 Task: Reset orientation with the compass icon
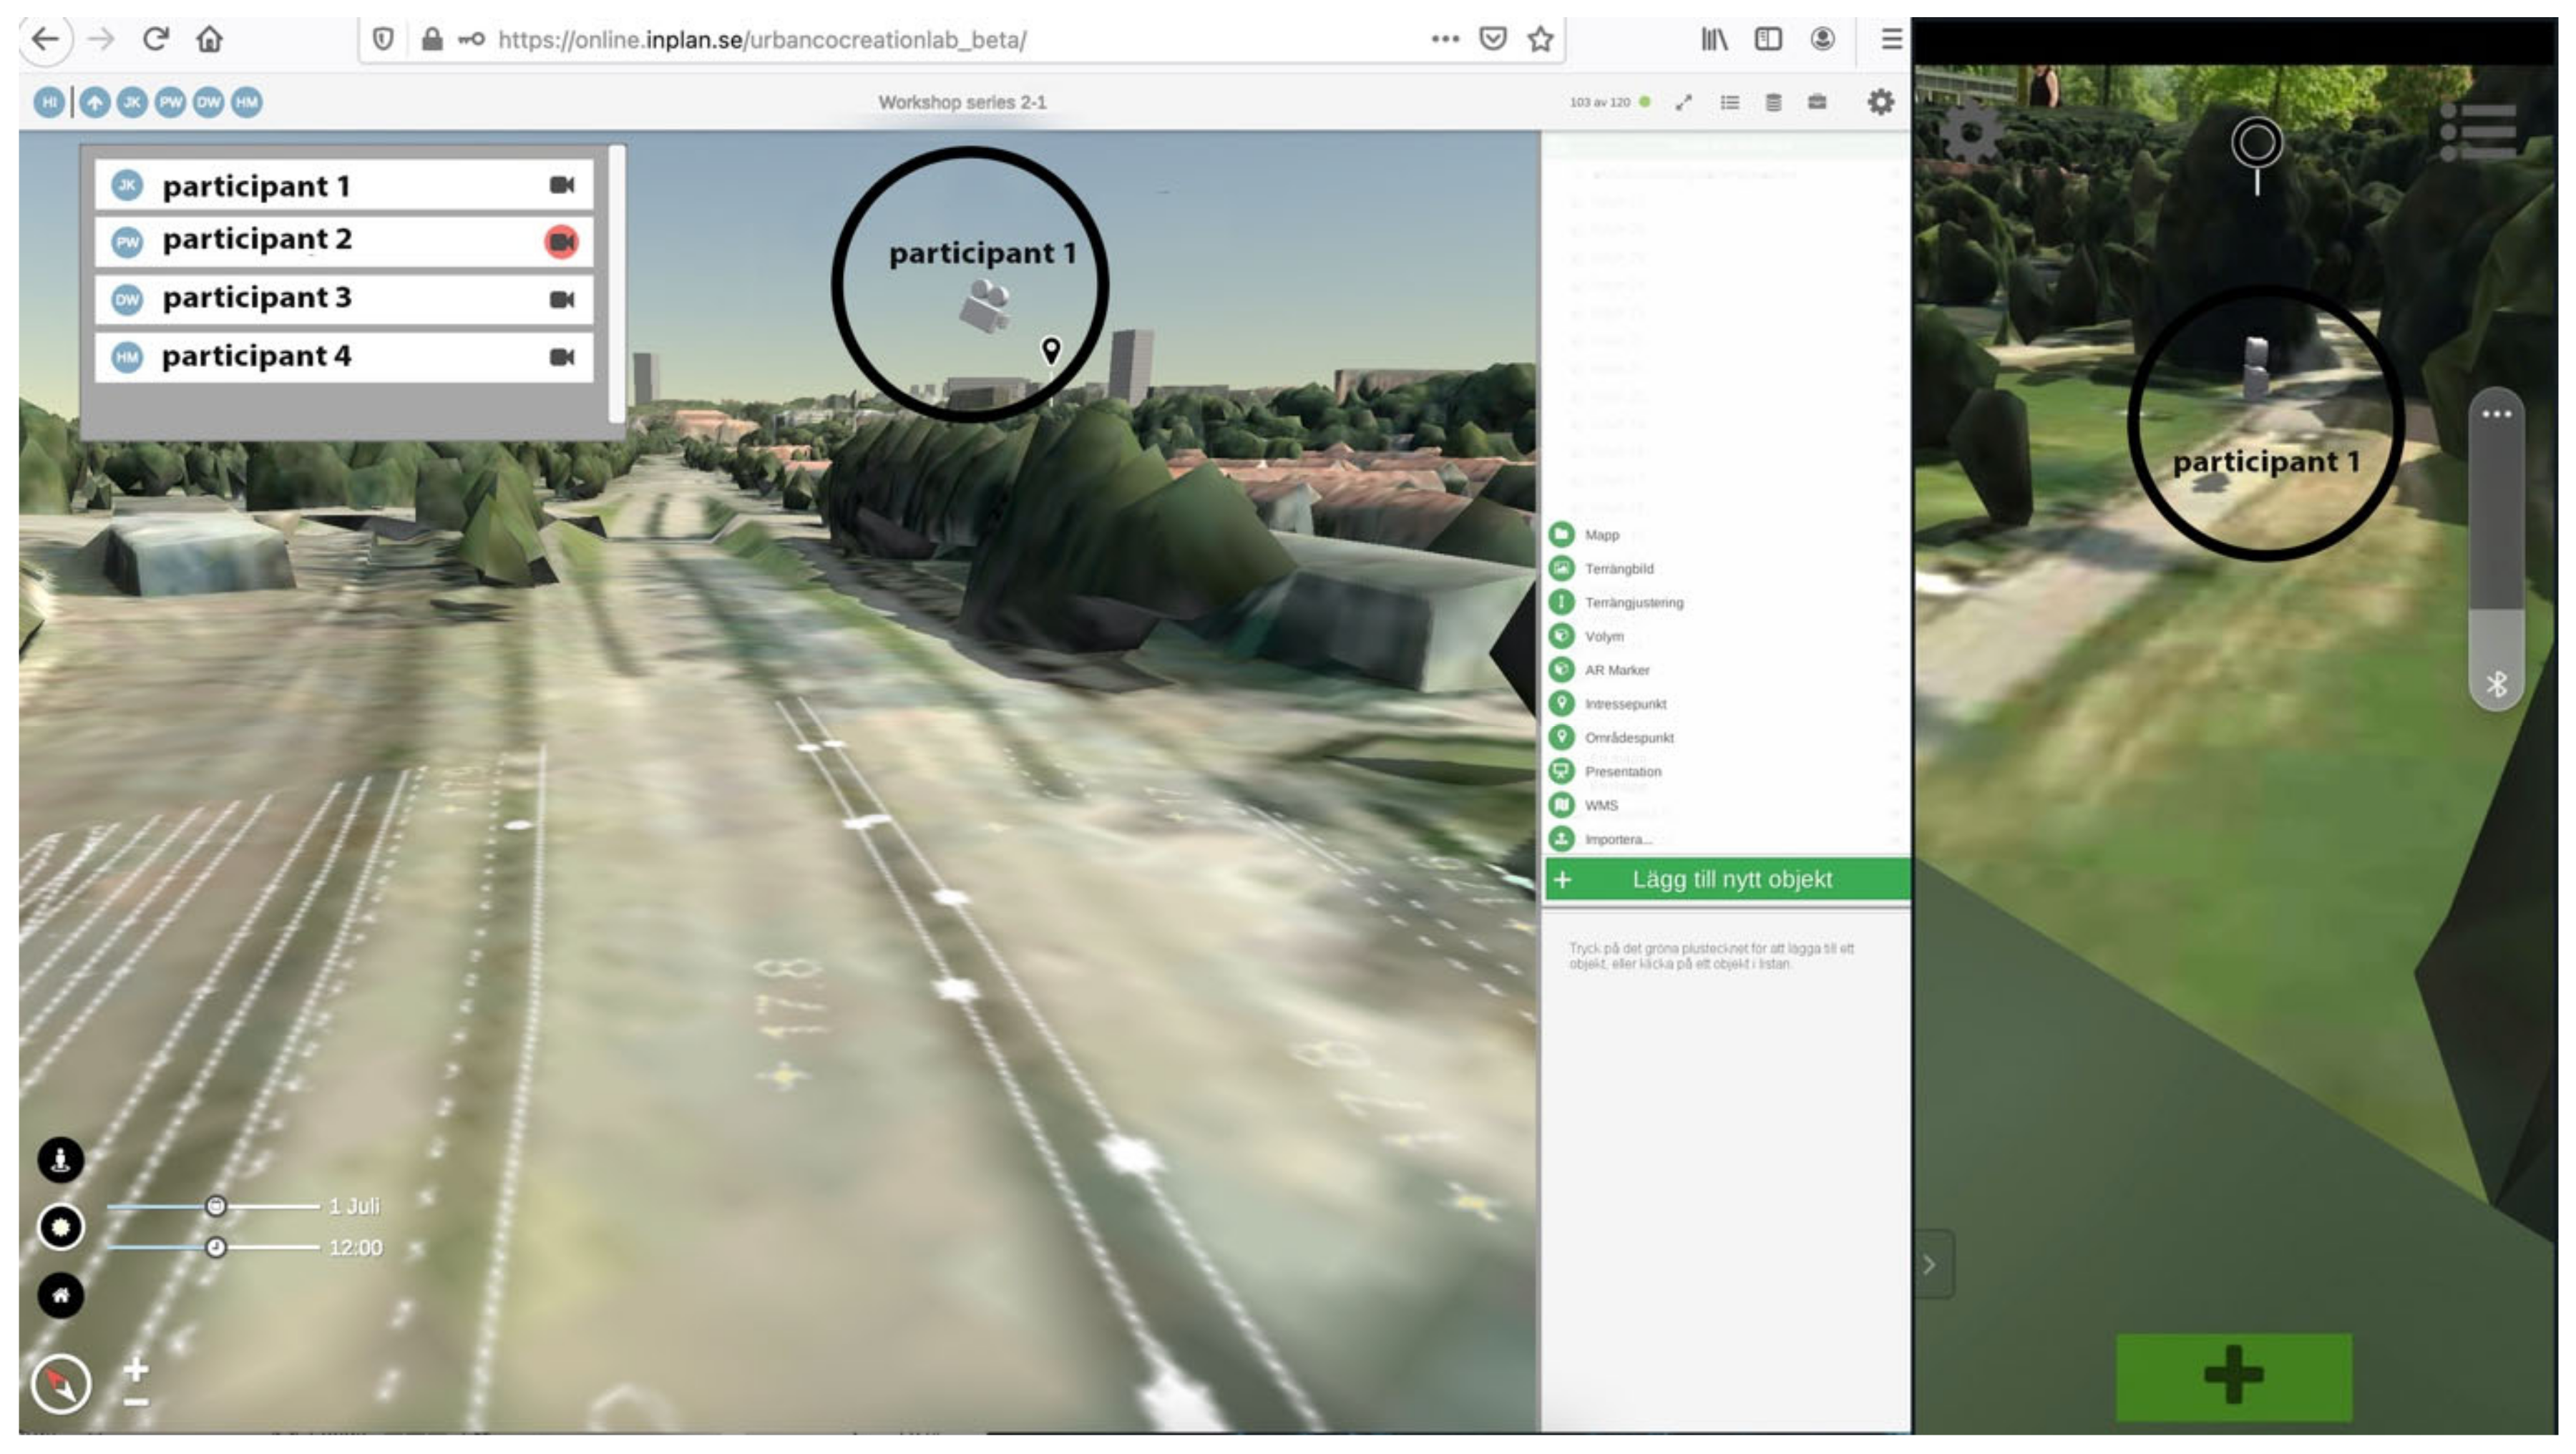point(61,1385)
